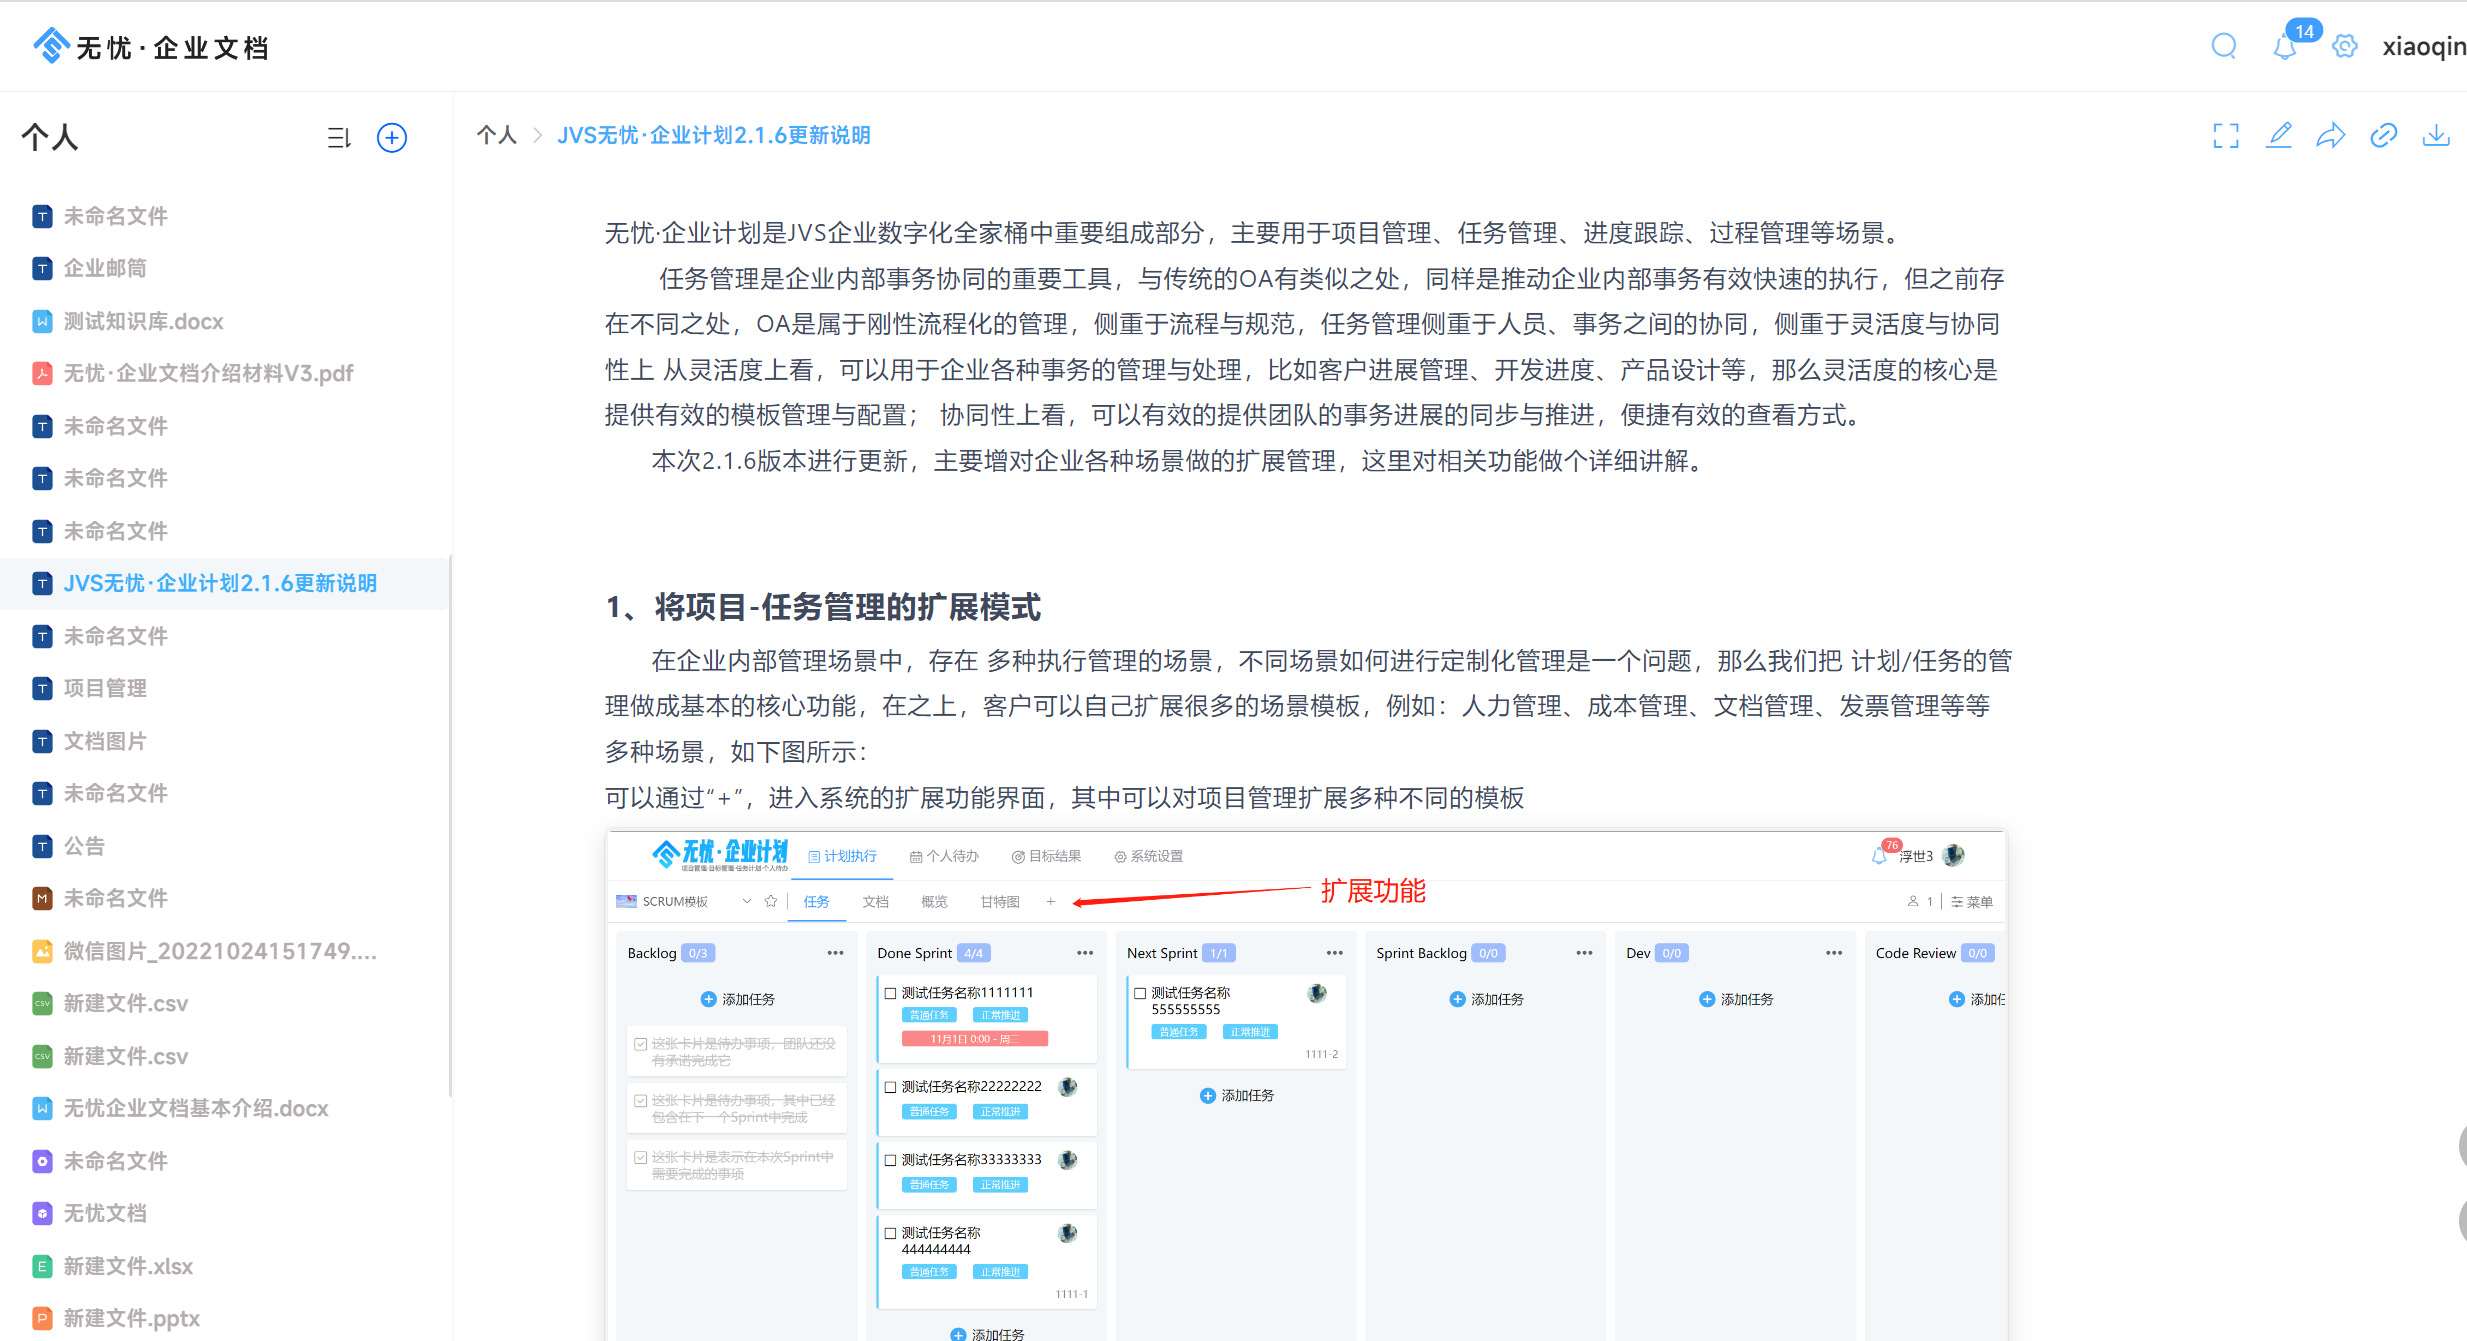Click the T icon beside 企业邮筒
This screenshot has height=1341, width=2467.
42,268
